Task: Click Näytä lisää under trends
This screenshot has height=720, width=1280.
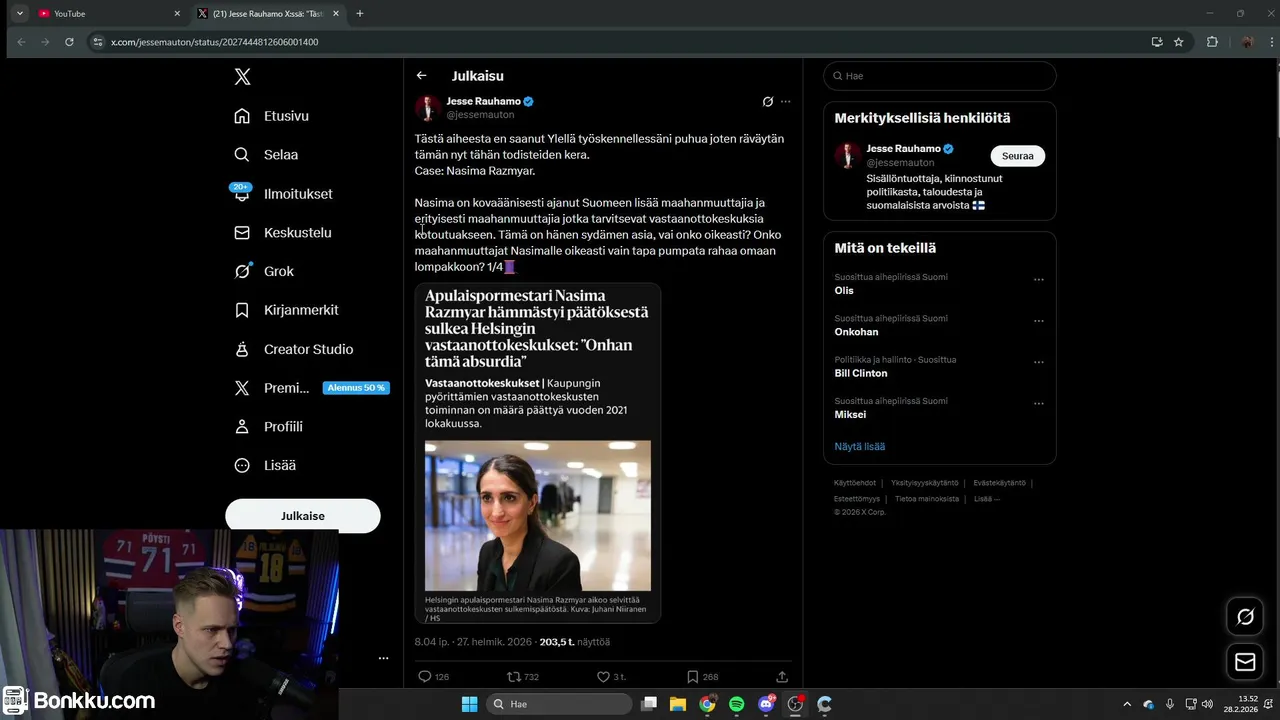Action: (x=860, y=446)
